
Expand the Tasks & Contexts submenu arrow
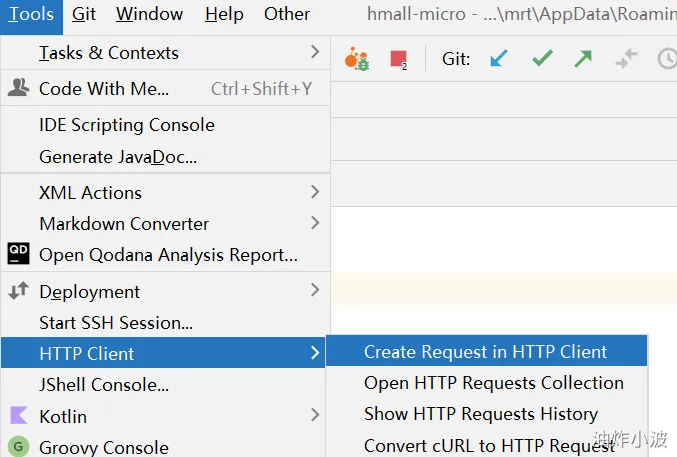click(x=315, y=52)
